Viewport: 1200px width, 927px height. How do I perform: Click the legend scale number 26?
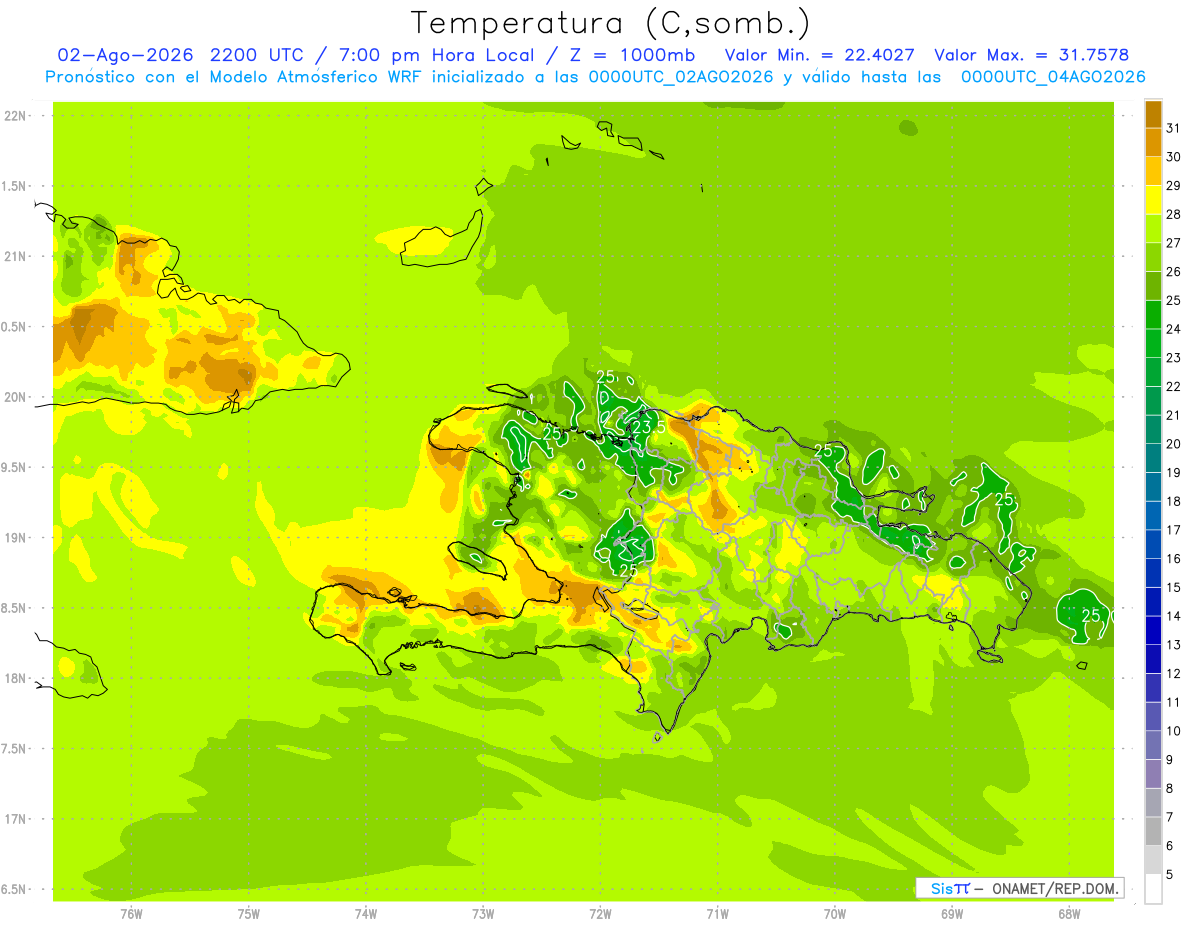pos(1174,271)
